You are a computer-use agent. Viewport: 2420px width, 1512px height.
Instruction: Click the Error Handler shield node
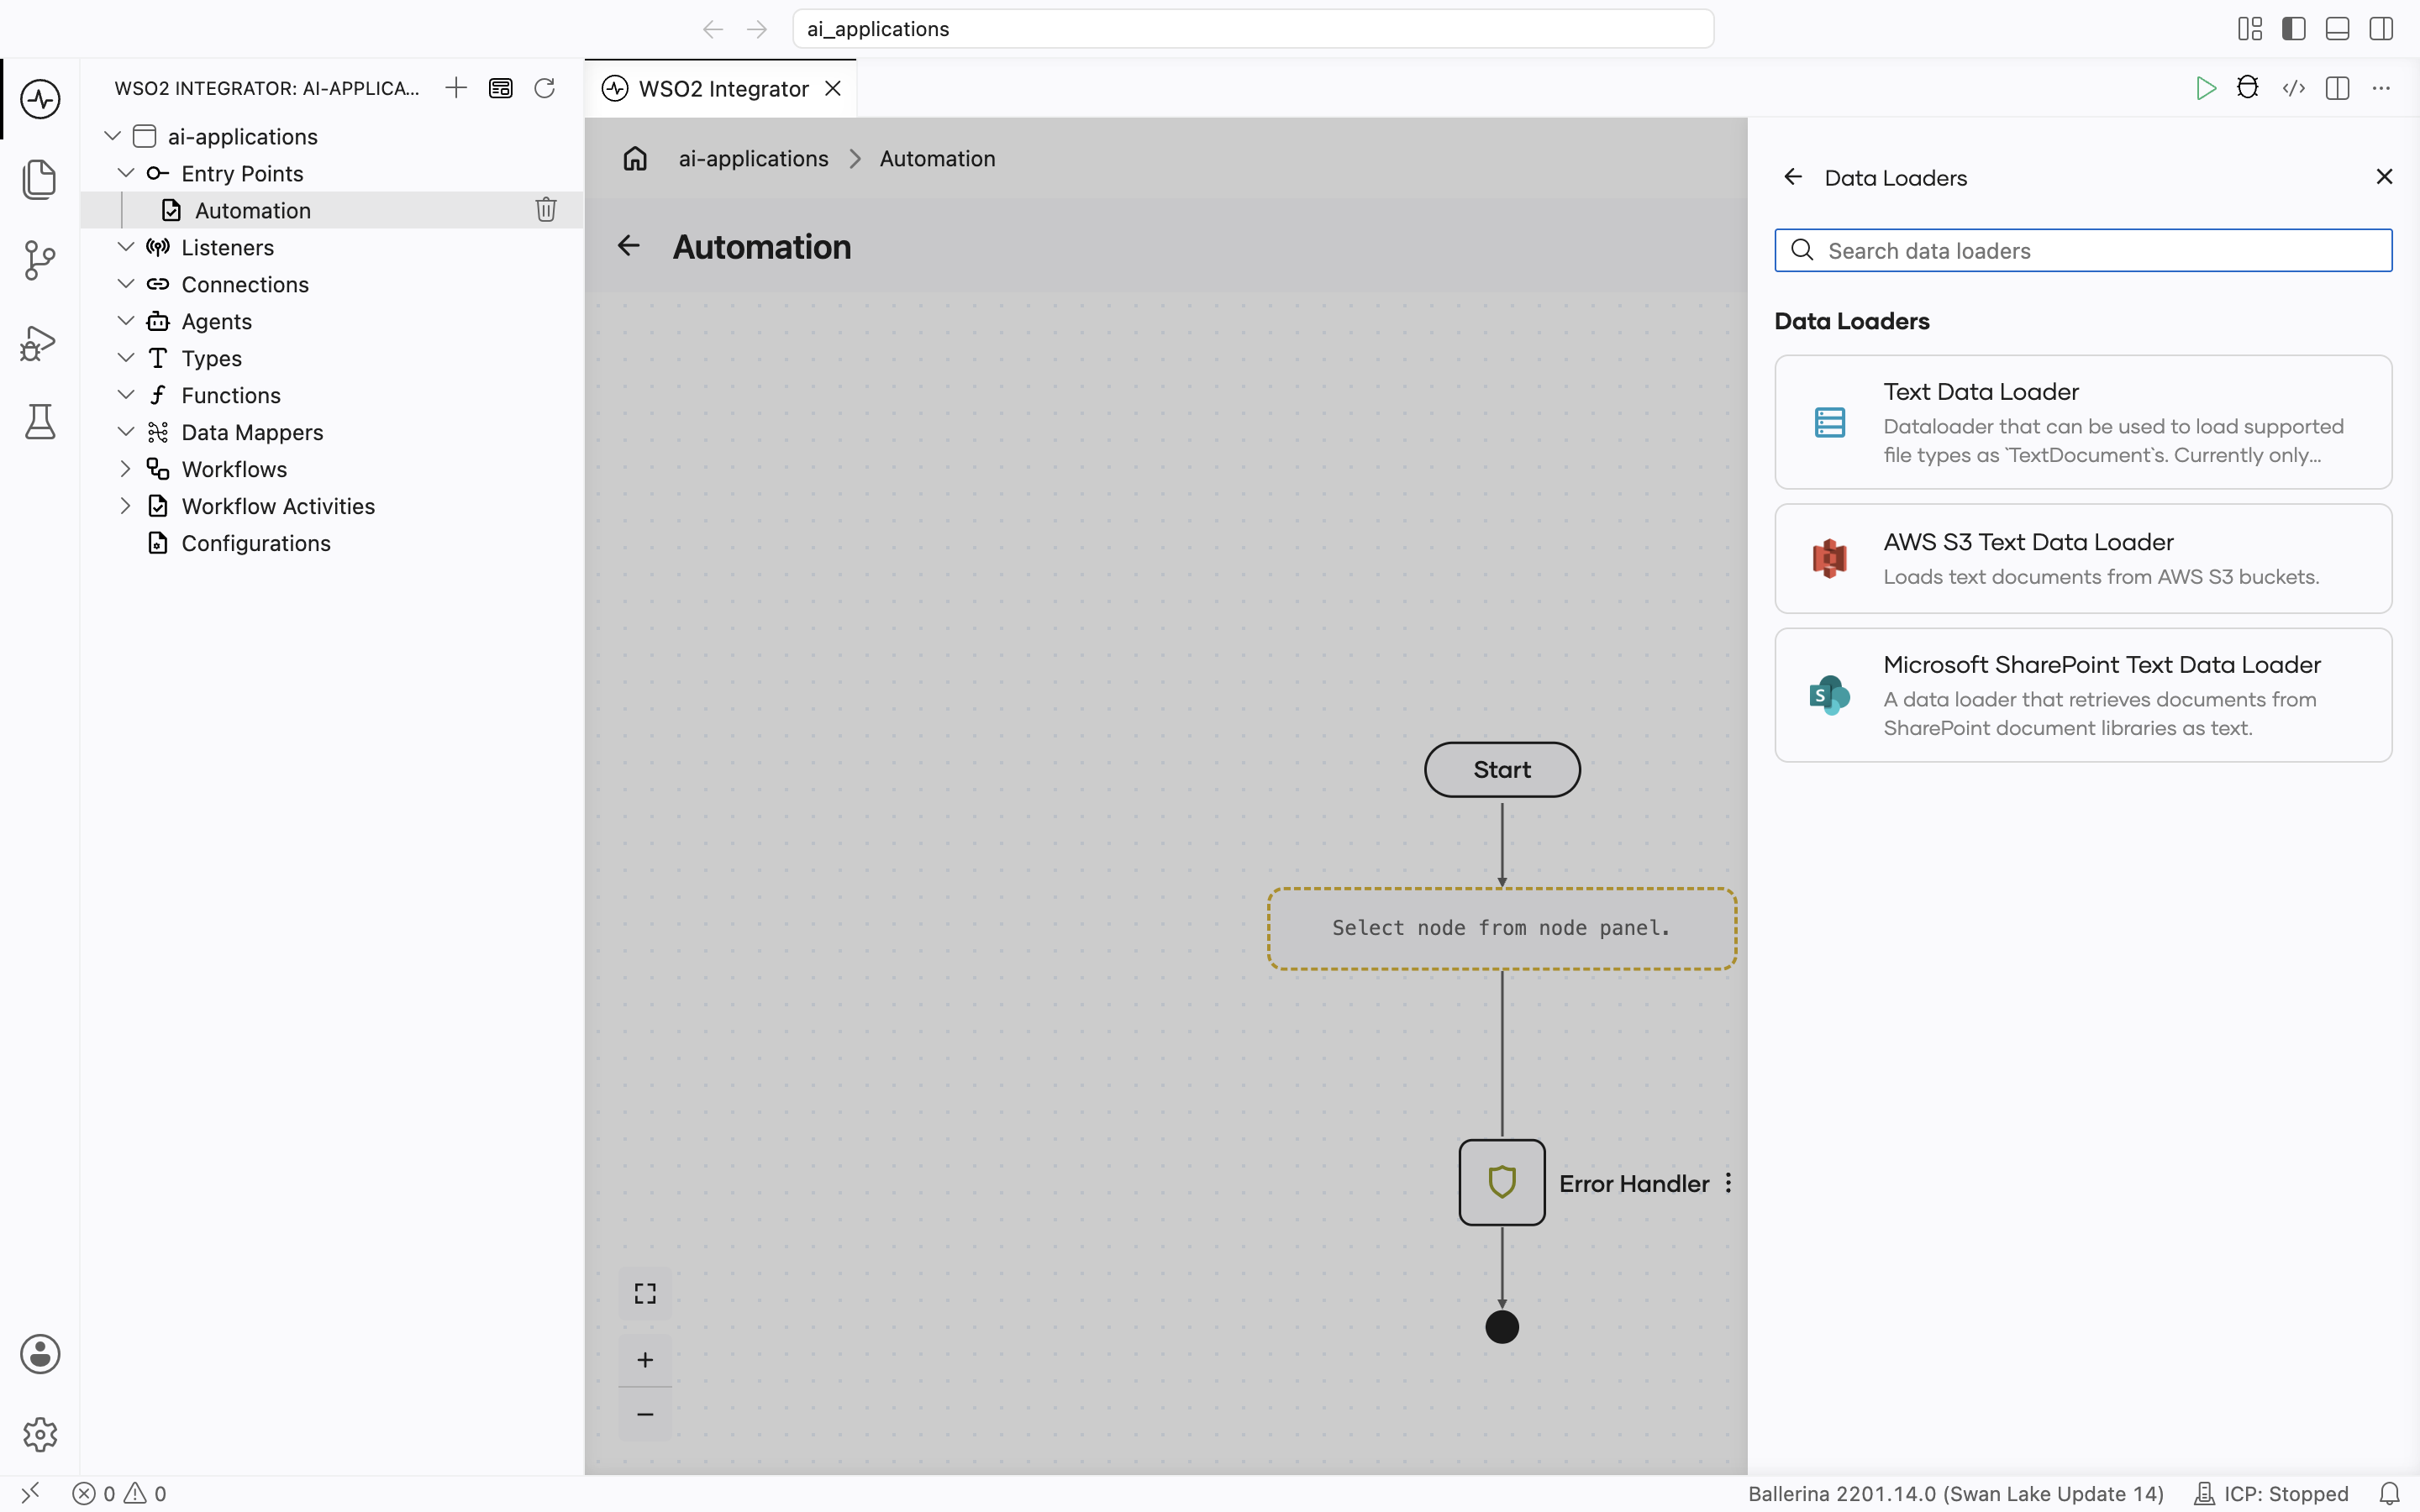[x=1502, y=1183]
